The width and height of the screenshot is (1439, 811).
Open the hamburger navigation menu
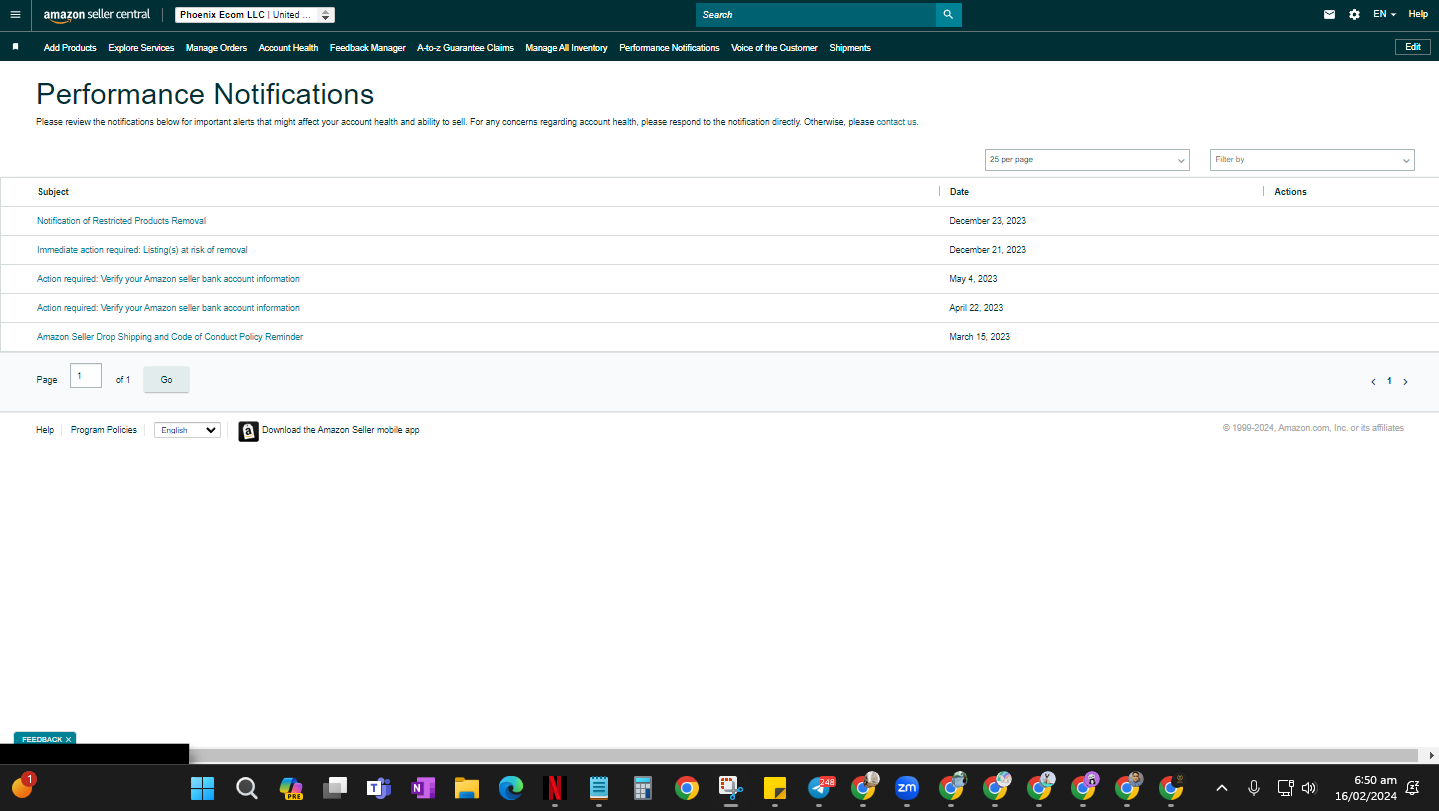(15, 15)
